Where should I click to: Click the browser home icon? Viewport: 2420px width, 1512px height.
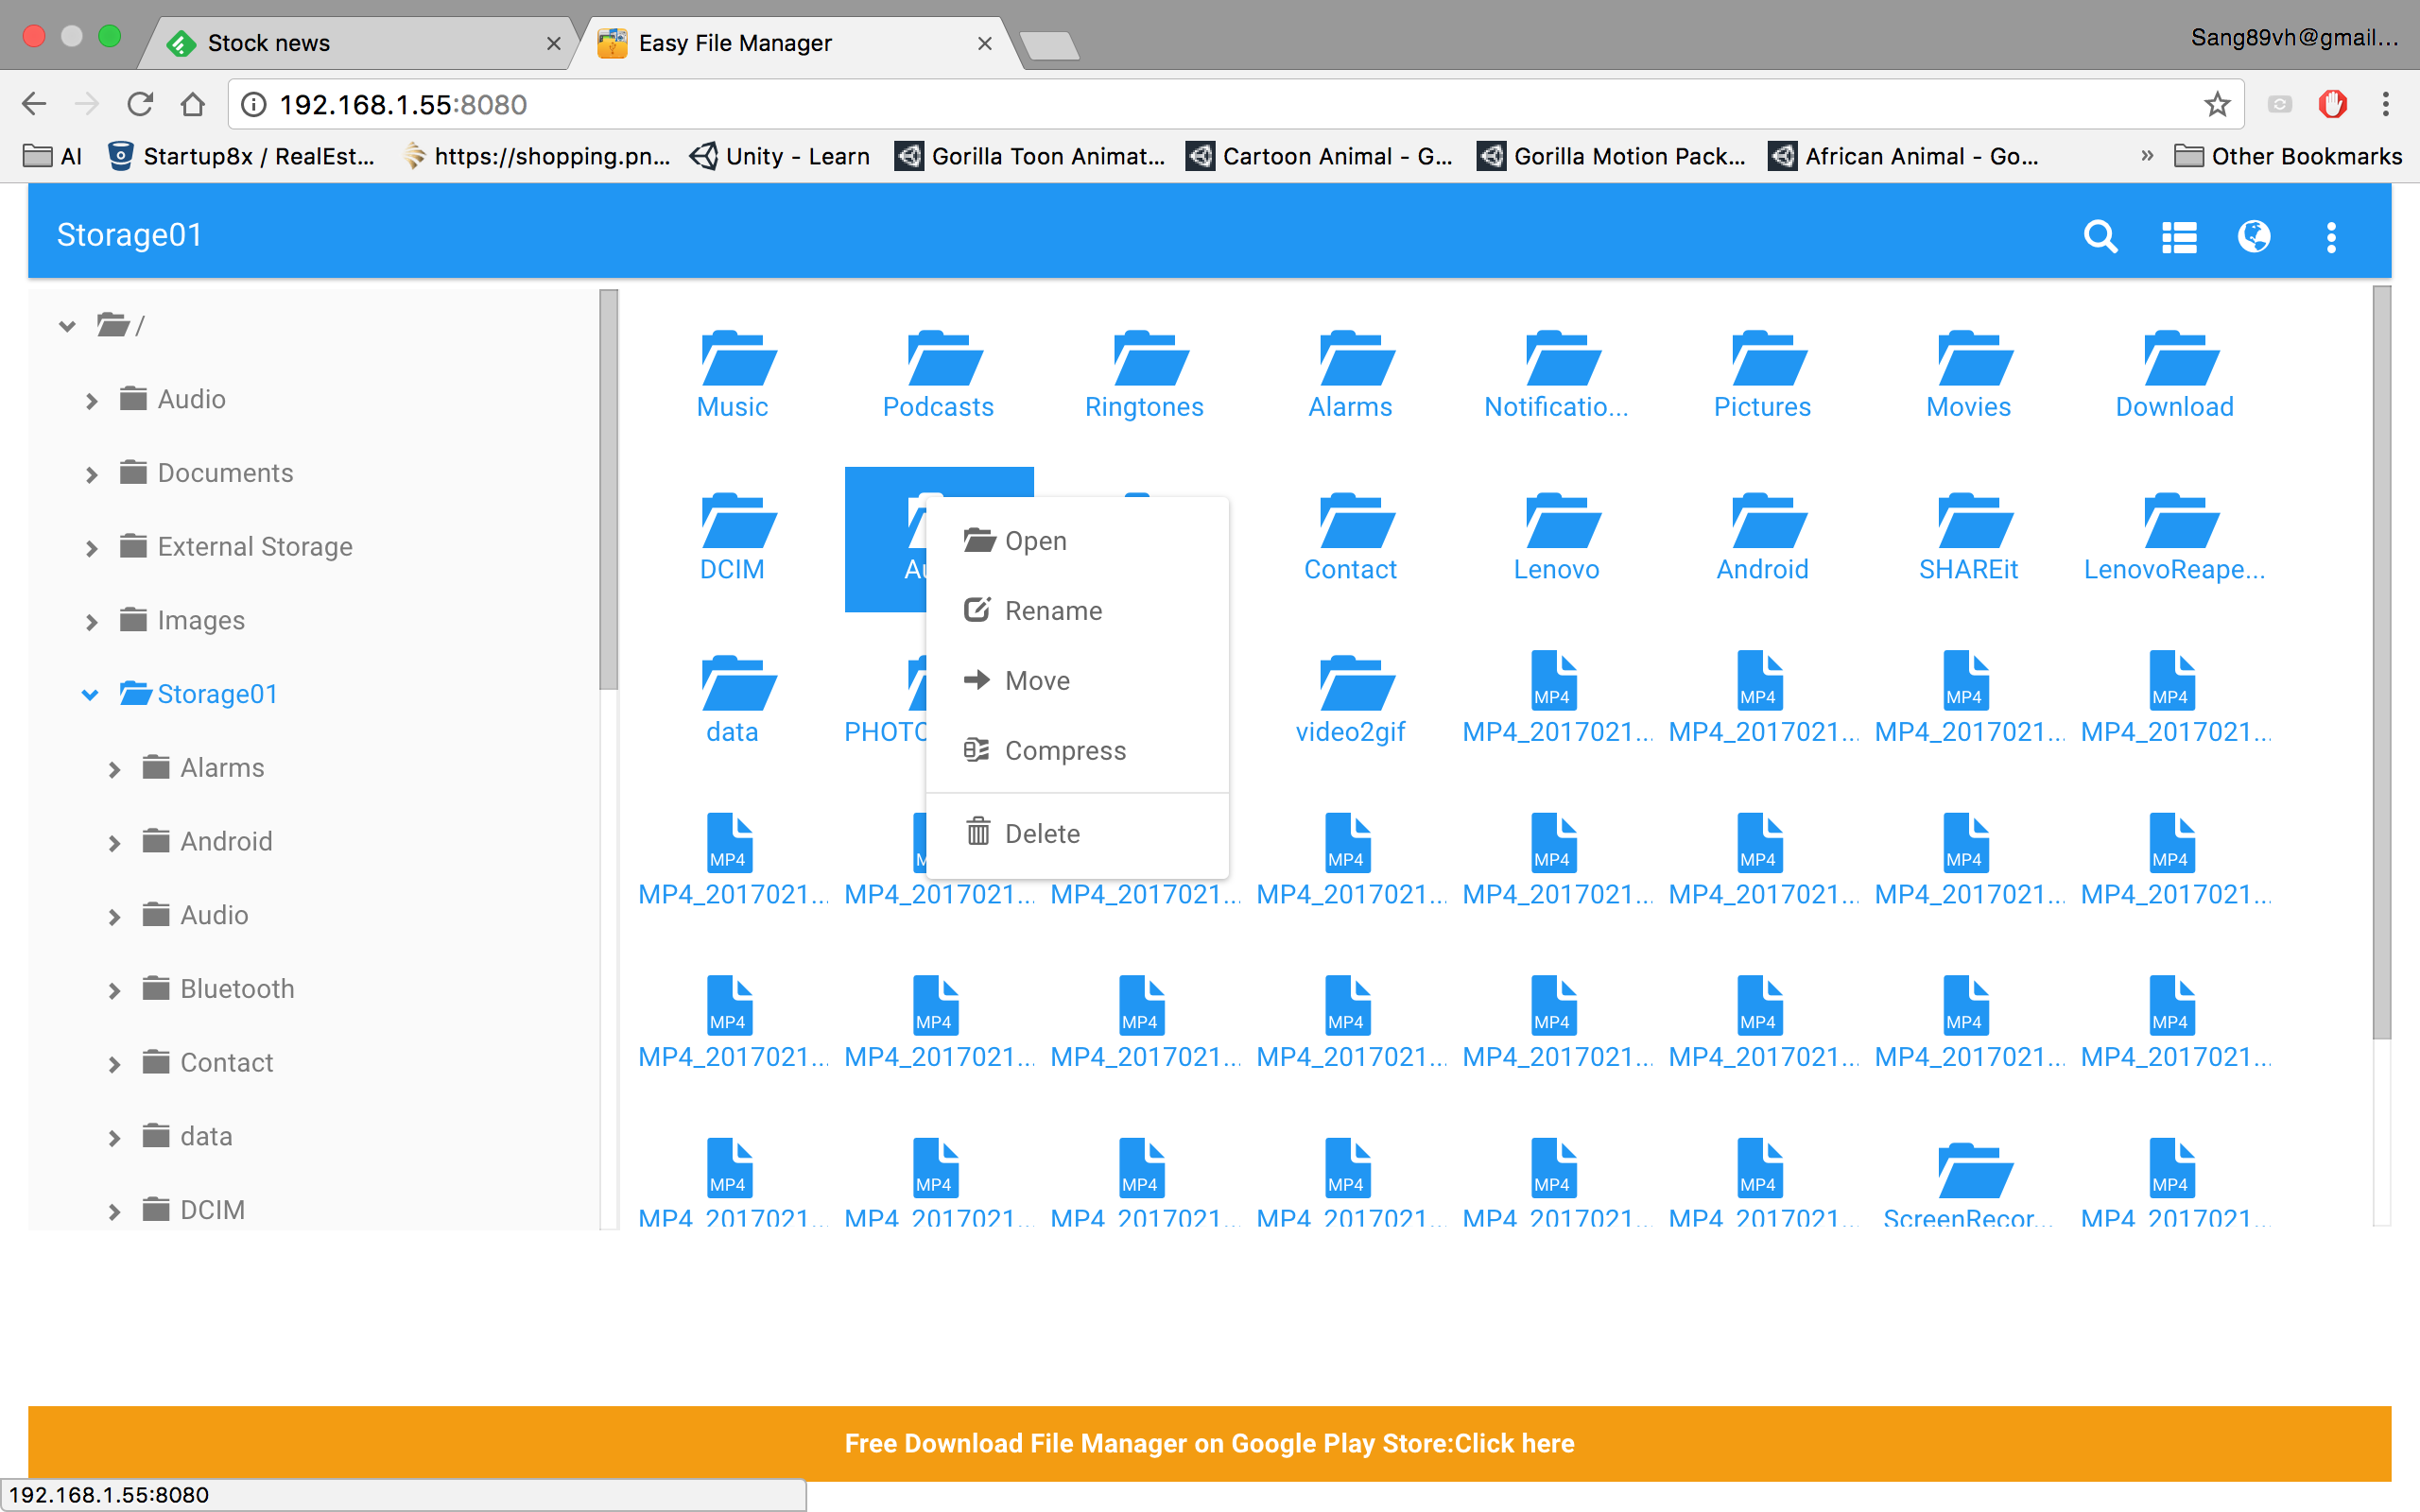click(193, 104)
